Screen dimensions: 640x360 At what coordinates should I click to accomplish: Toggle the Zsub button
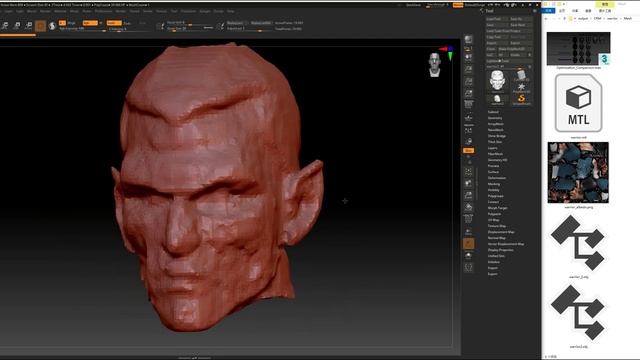pyautogui.click(x=127, y=23)
